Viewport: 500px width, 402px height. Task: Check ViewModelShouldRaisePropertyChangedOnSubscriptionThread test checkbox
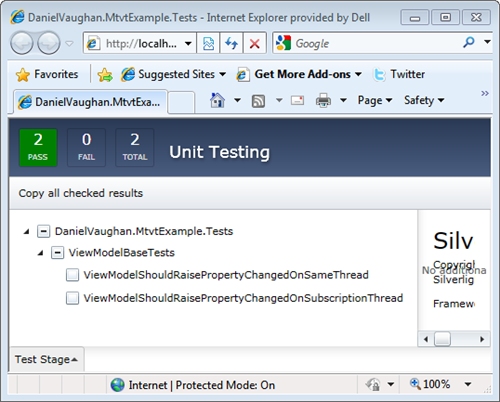(72, 298)
